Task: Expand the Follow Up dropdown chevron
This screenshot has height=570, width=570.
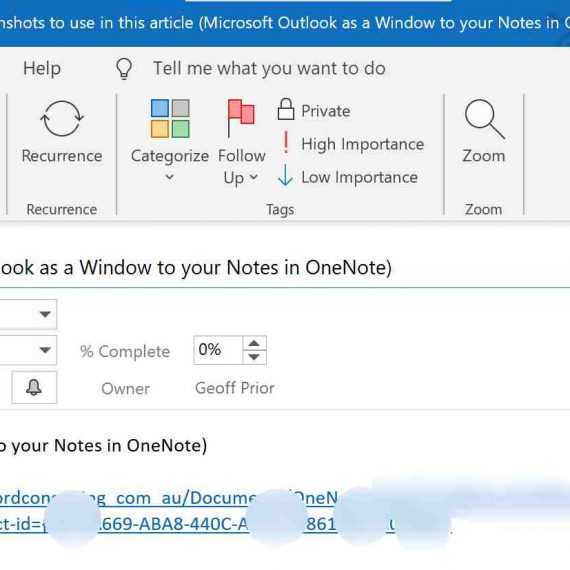Action: pyautogui.click(x=254, y=177)
